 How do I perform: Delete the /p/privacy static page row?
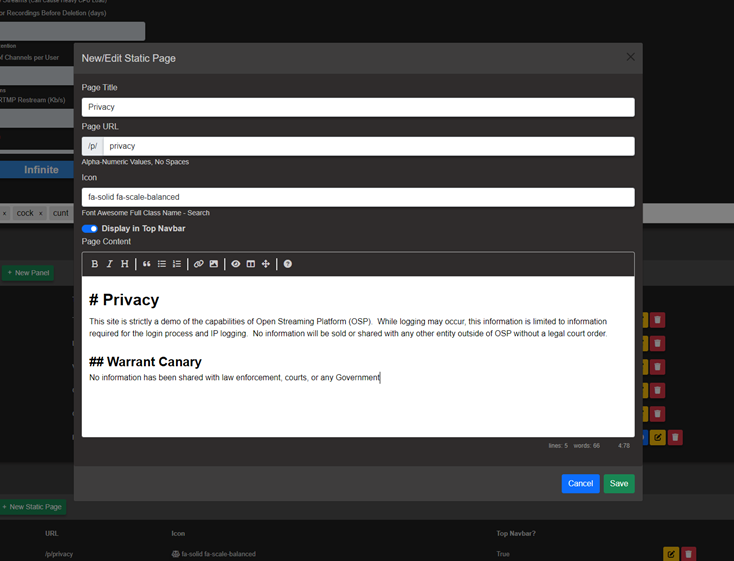tap(688, 554)
